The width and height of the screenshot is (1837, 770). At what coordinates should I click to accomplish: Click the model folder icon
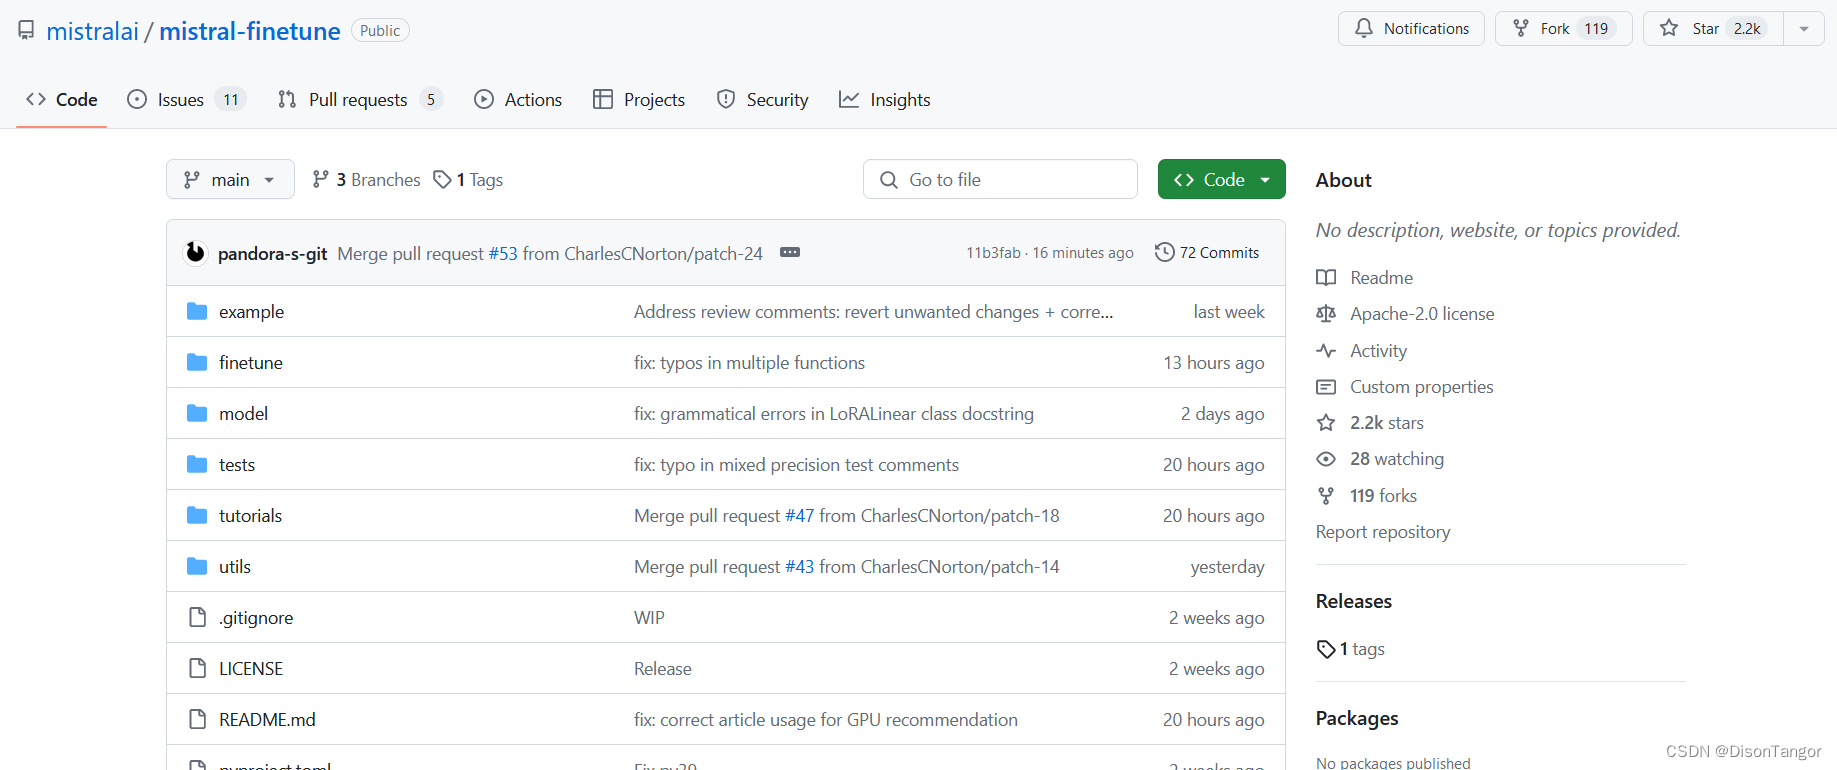197,414
